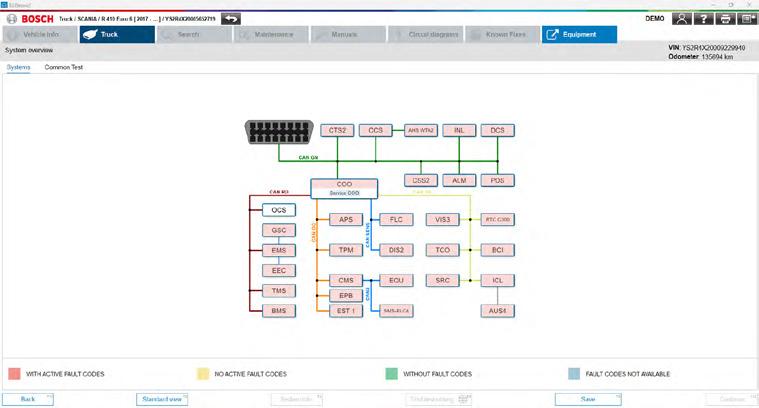
Task: Select the PDS control unit block
Action: point(498,180)
